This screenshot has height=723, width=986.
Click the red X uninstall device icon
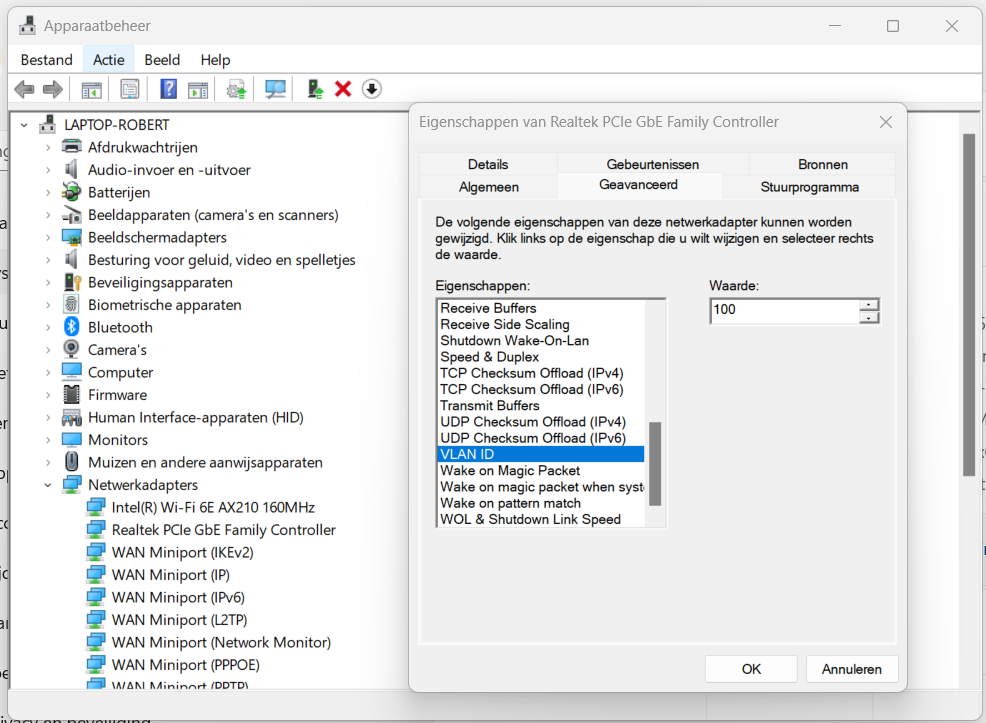pyautogui.click(x=343, y=89)
